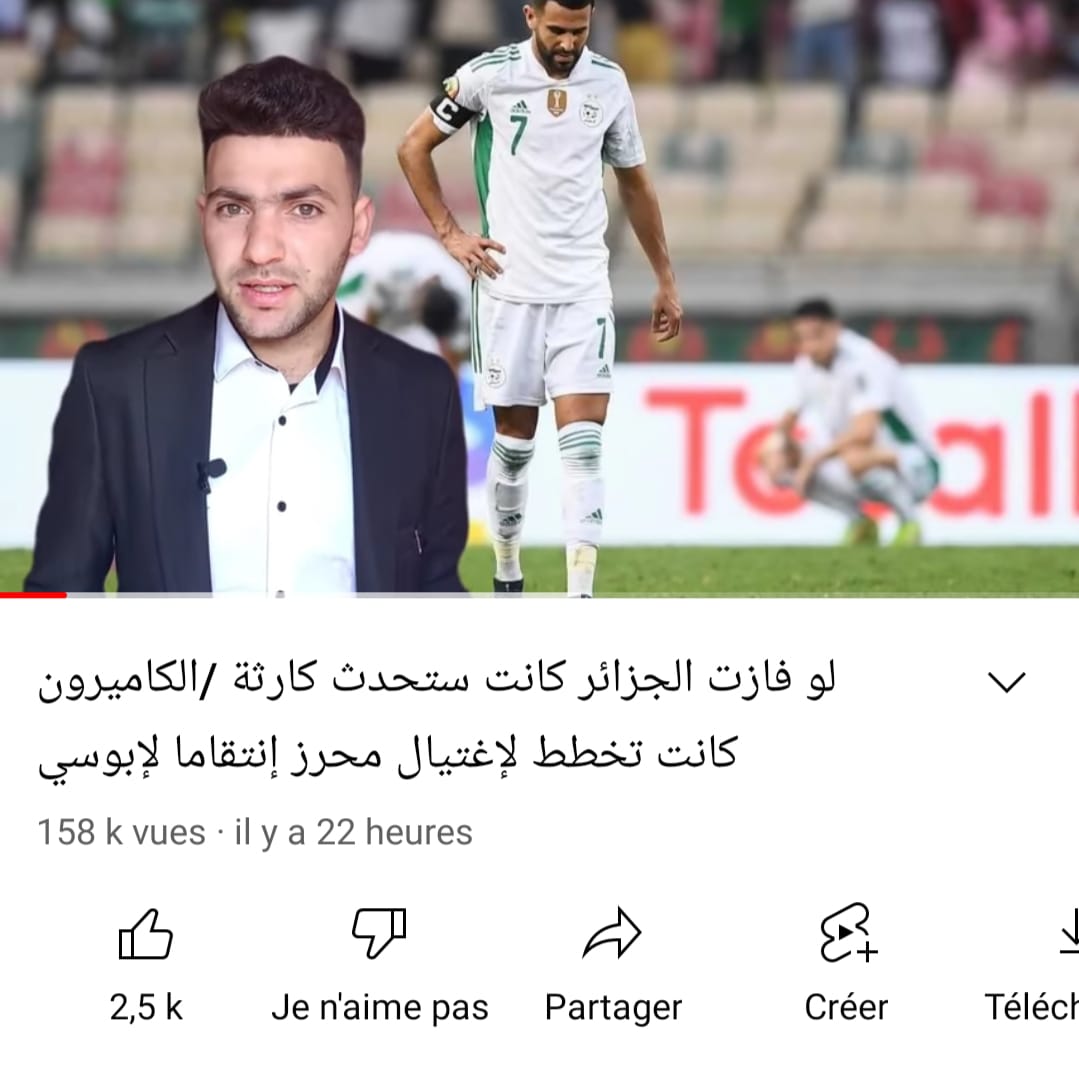Tap the thumbs-up like icon

point(145,934)
